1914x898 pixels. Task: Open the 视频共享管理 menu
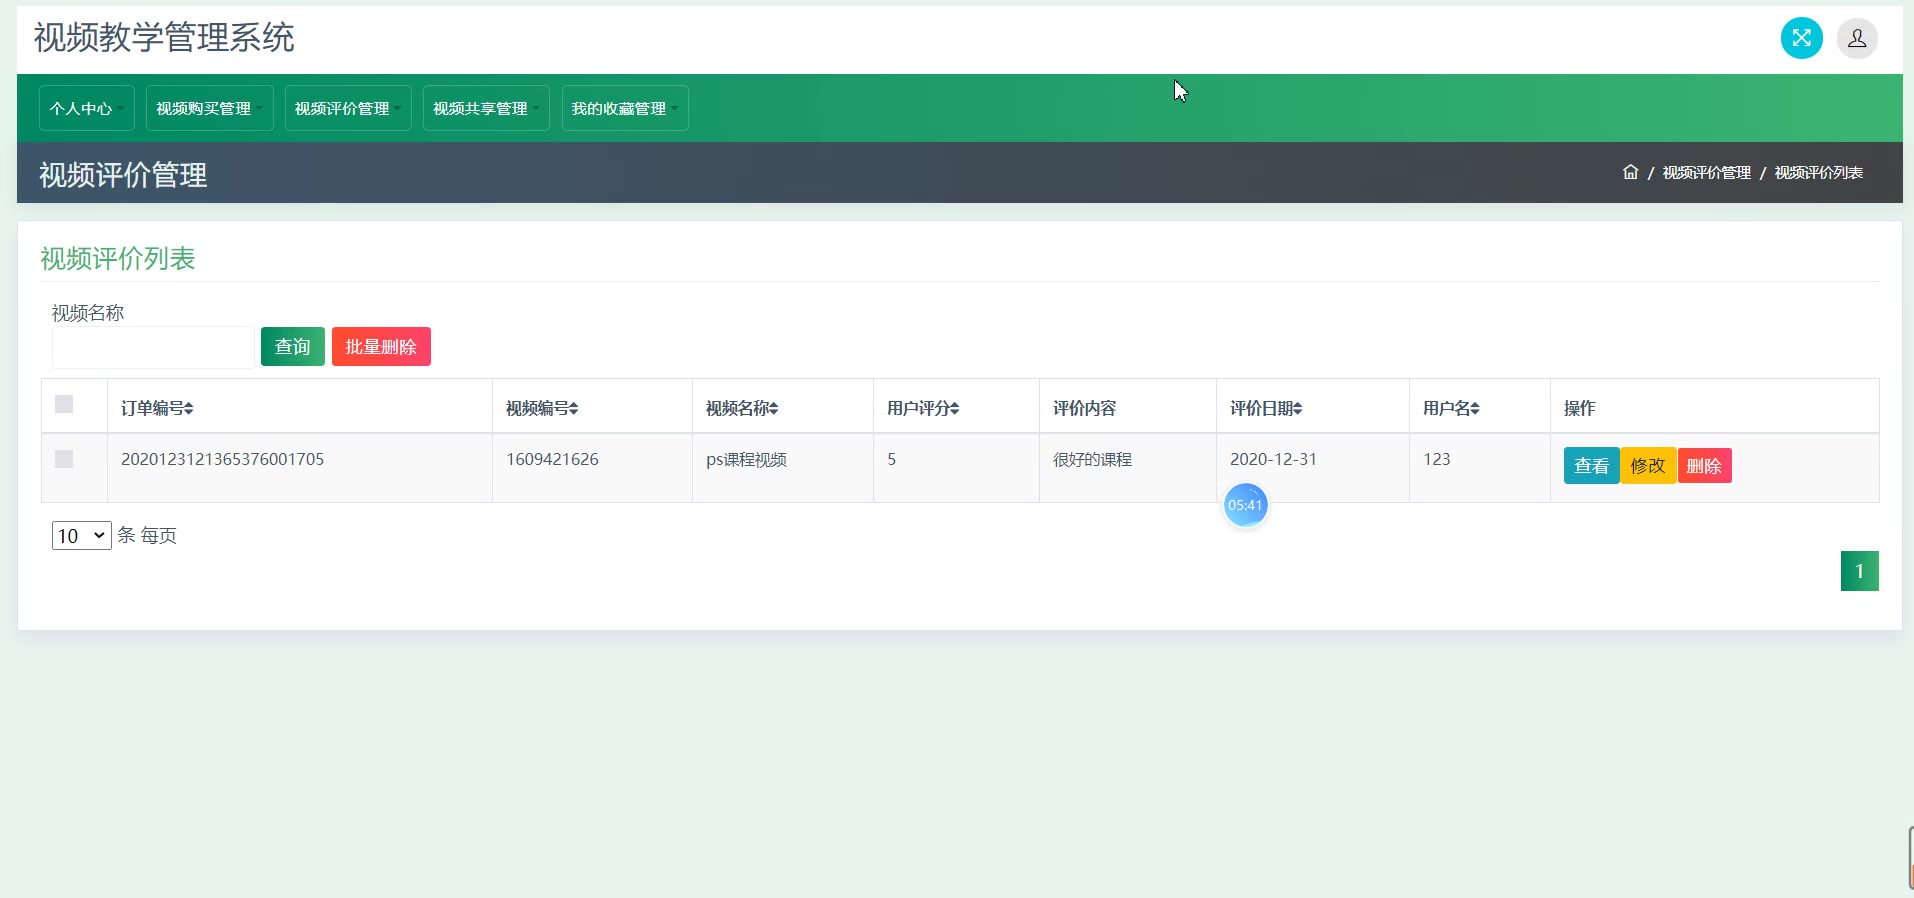point(486,108)
